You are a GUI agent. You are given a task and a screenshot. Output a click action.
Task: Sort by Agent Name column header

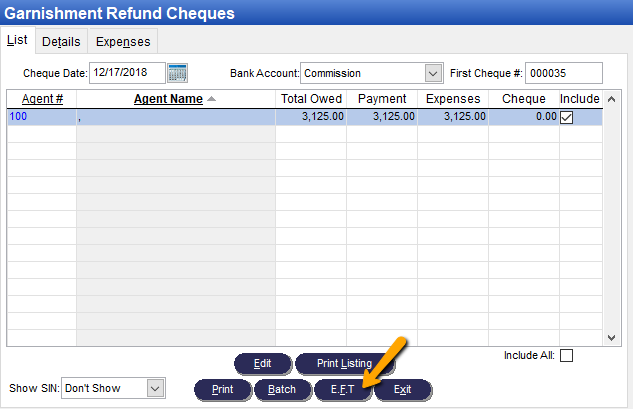(176, 99)
